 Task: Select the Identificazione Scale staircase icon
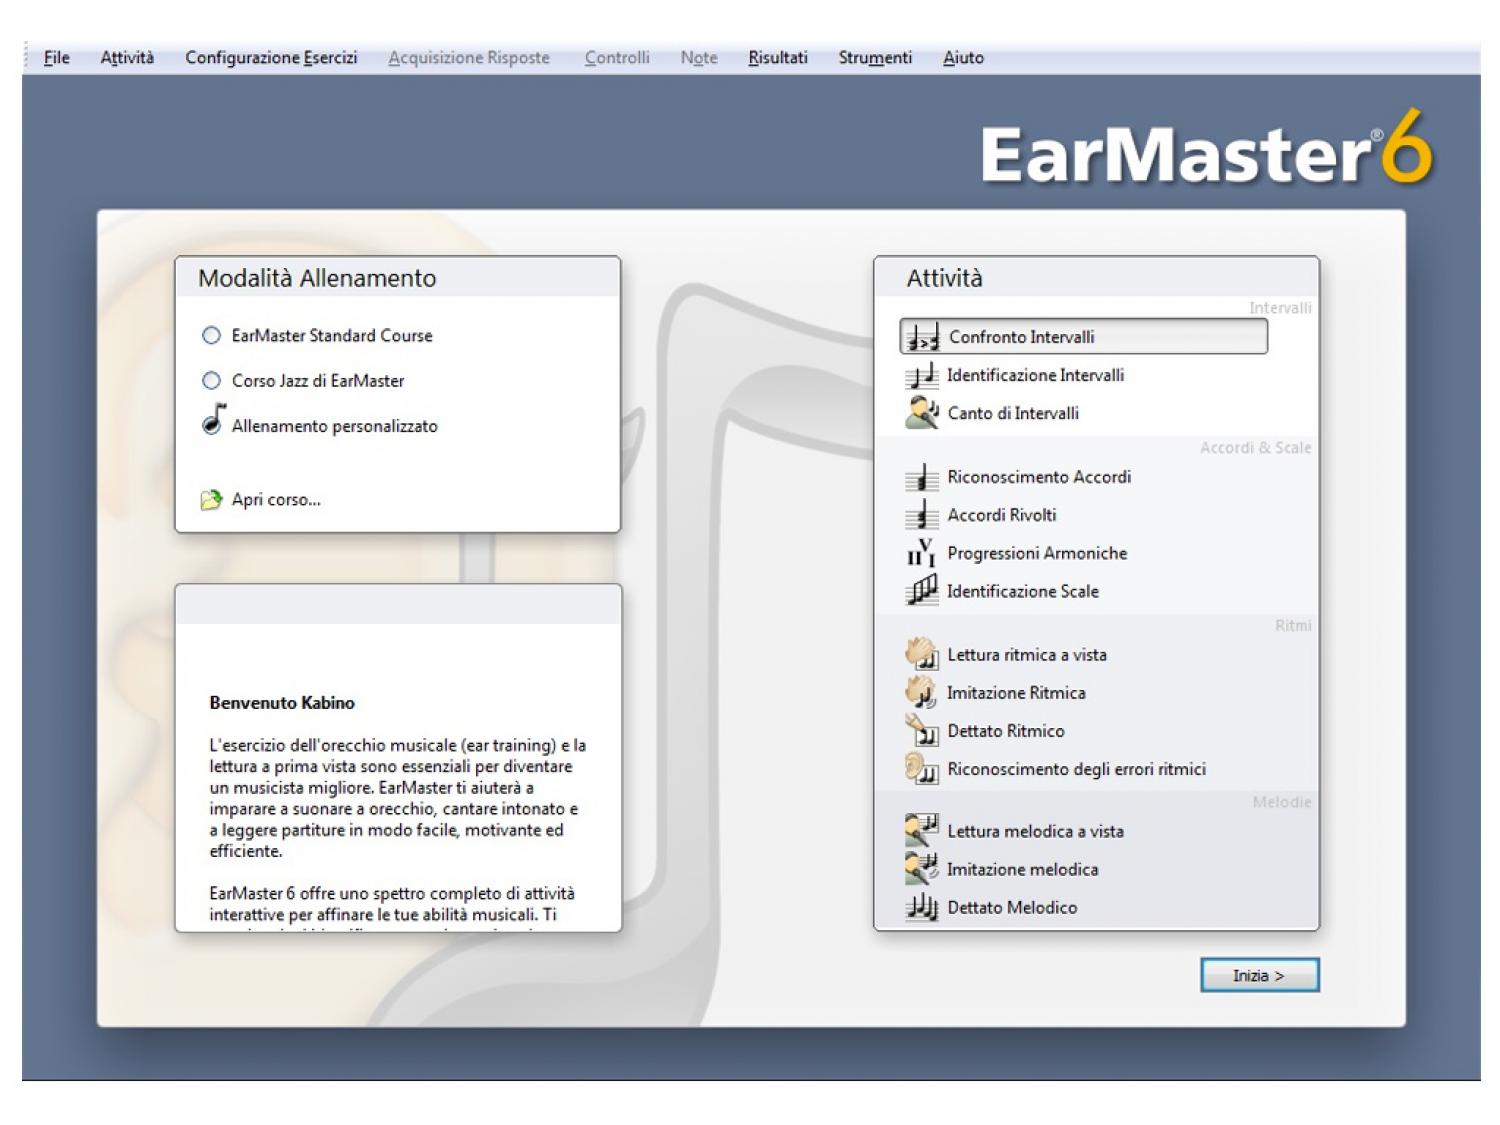921,591
